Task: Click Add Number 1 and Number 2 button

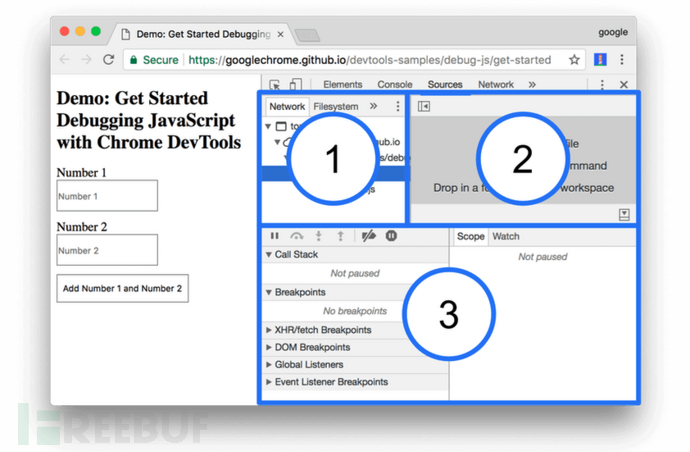Action: 122,288
